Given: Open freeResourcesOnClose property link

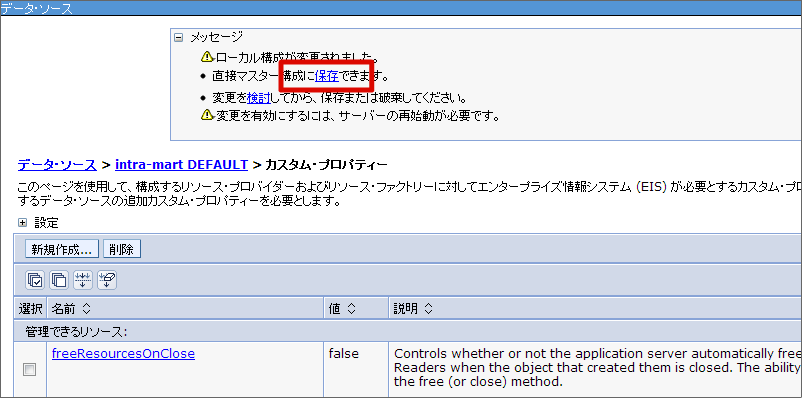Looking at the screenshot, I should 123,353.
